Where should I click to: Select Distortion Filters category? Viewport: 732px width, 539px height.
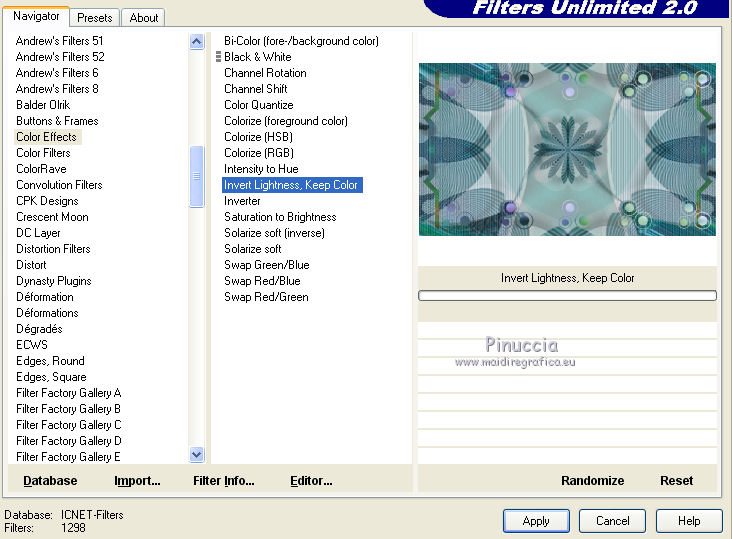53,249
